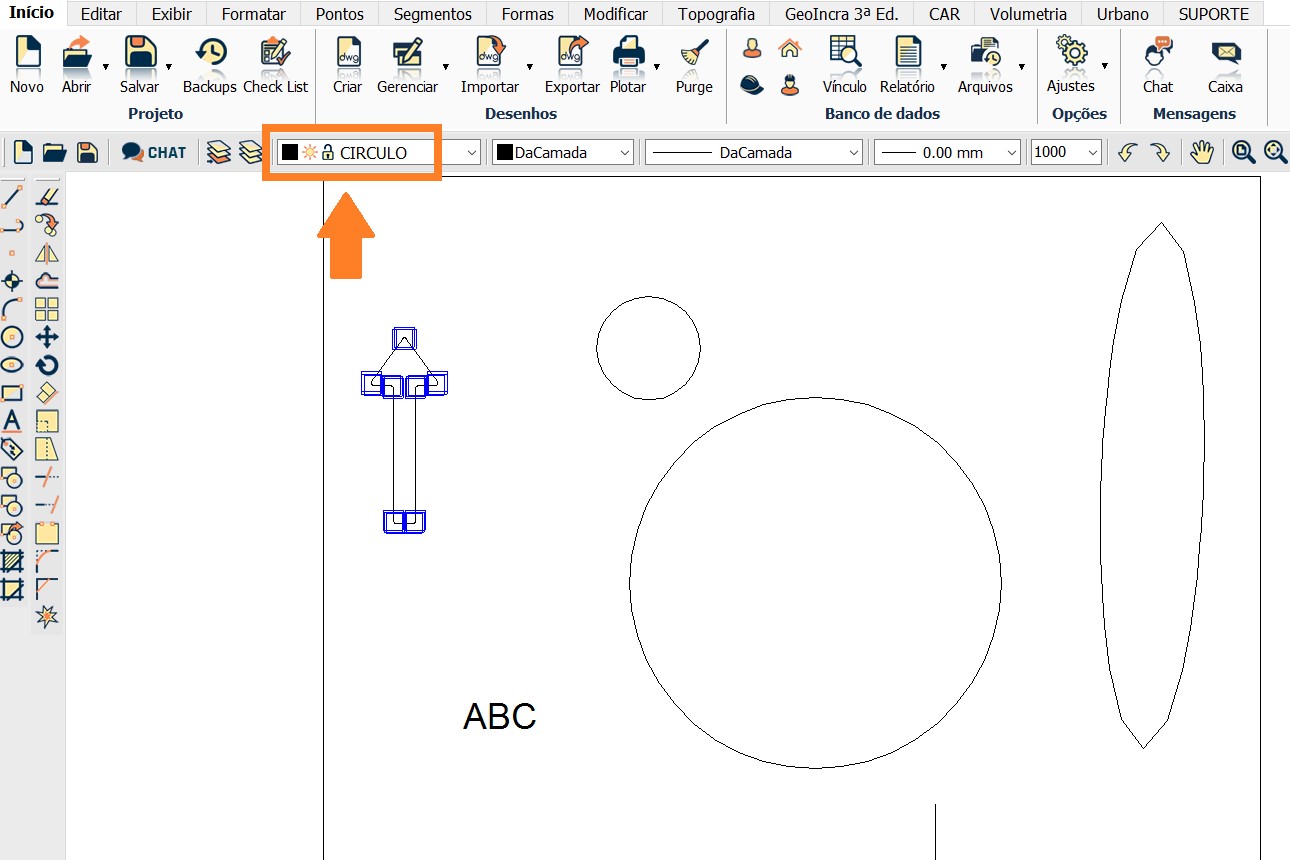
Task: Select the mirror tool in the left toolbar
Action: 47,253
